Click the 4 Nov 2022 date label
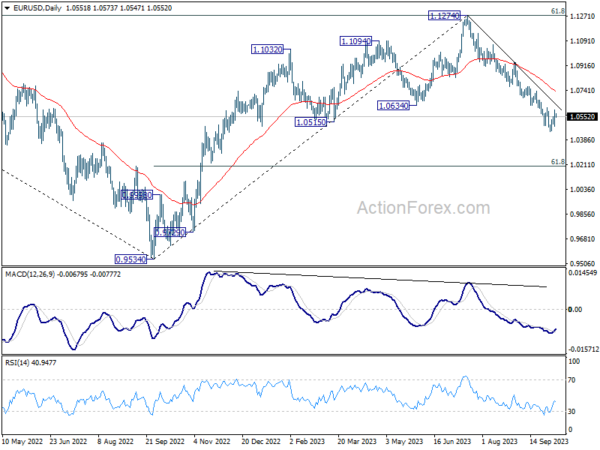 [x=212, y=442]
